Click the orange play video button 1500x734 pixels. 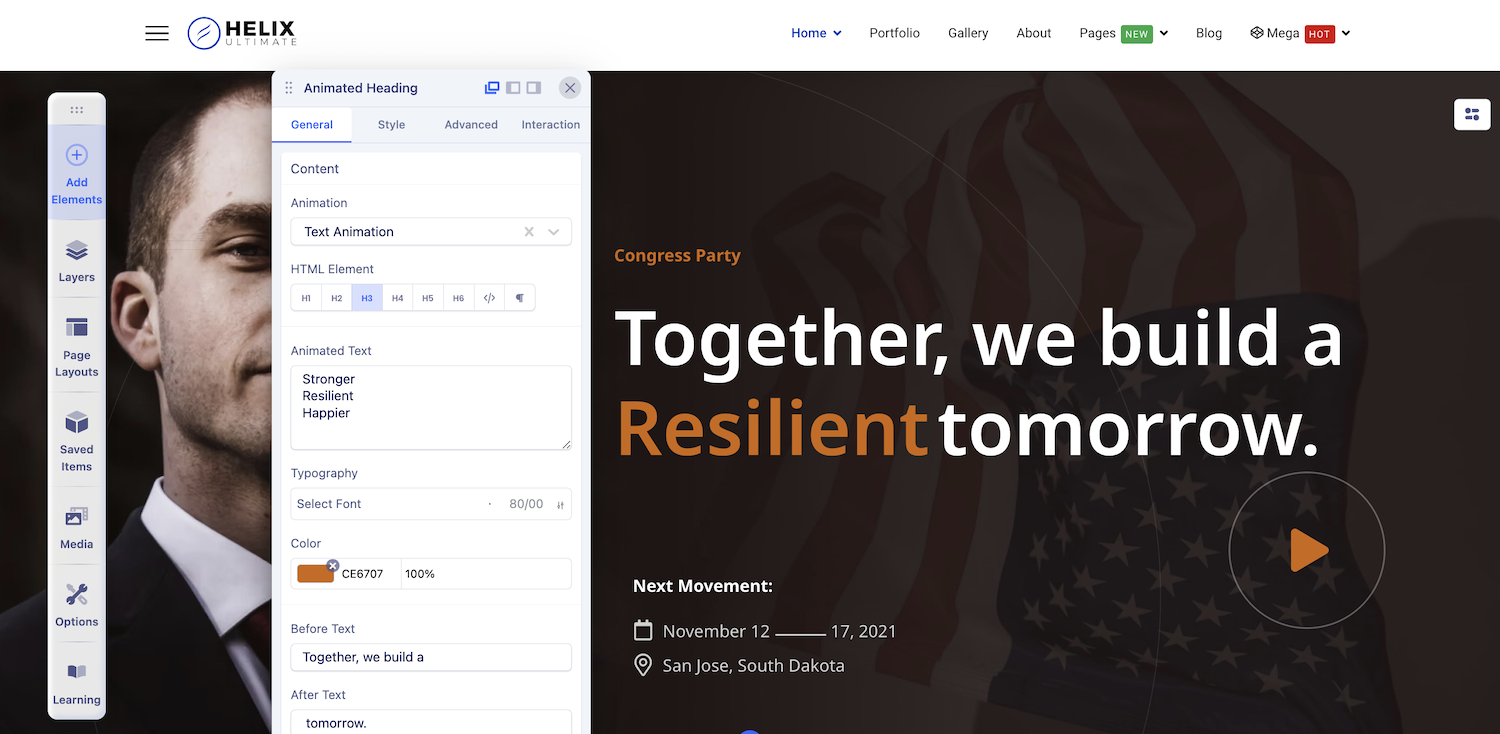[1307, 550]
